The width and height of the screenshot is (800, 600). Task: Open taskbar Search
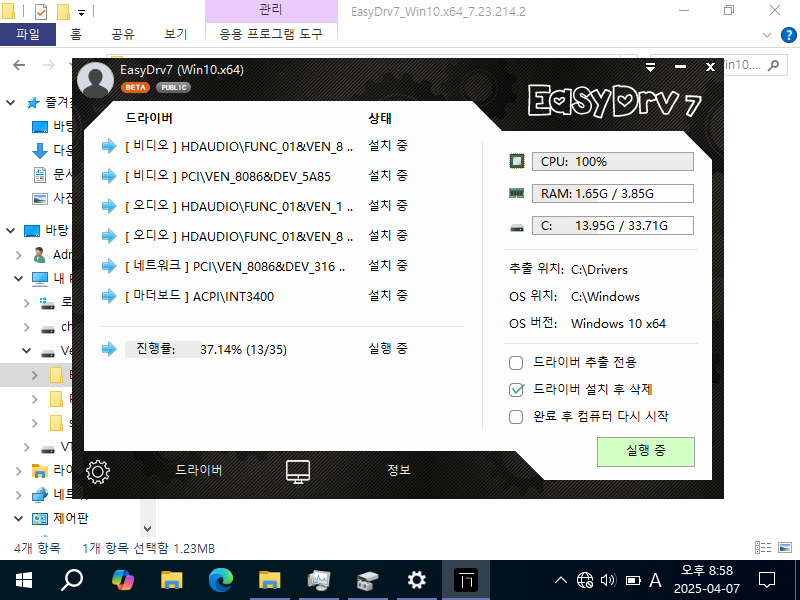coord(72,580)
